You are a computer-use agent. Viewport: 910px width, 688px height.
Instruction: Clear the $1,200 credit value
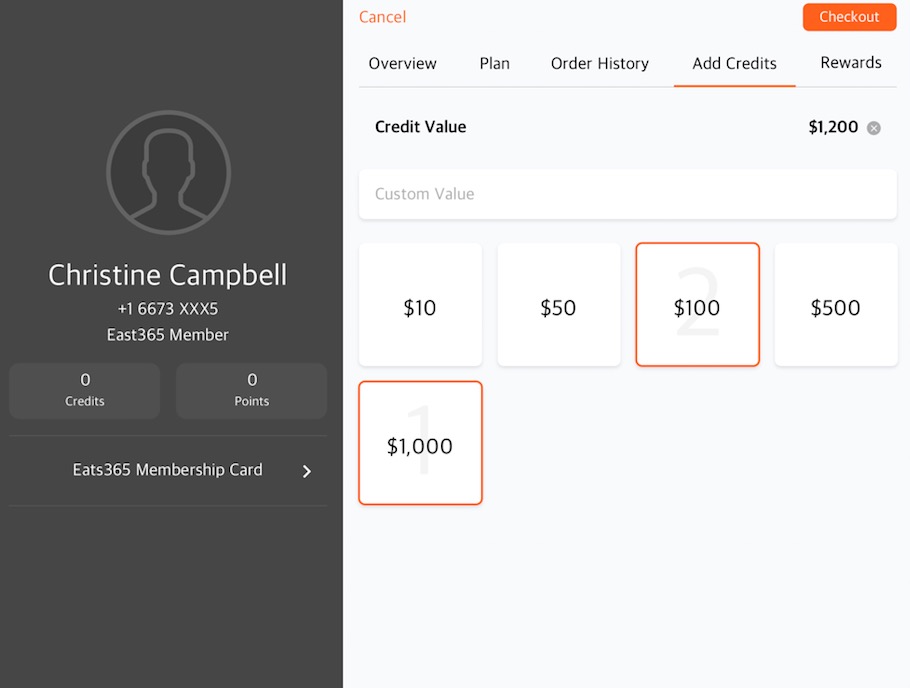(873, 128)
